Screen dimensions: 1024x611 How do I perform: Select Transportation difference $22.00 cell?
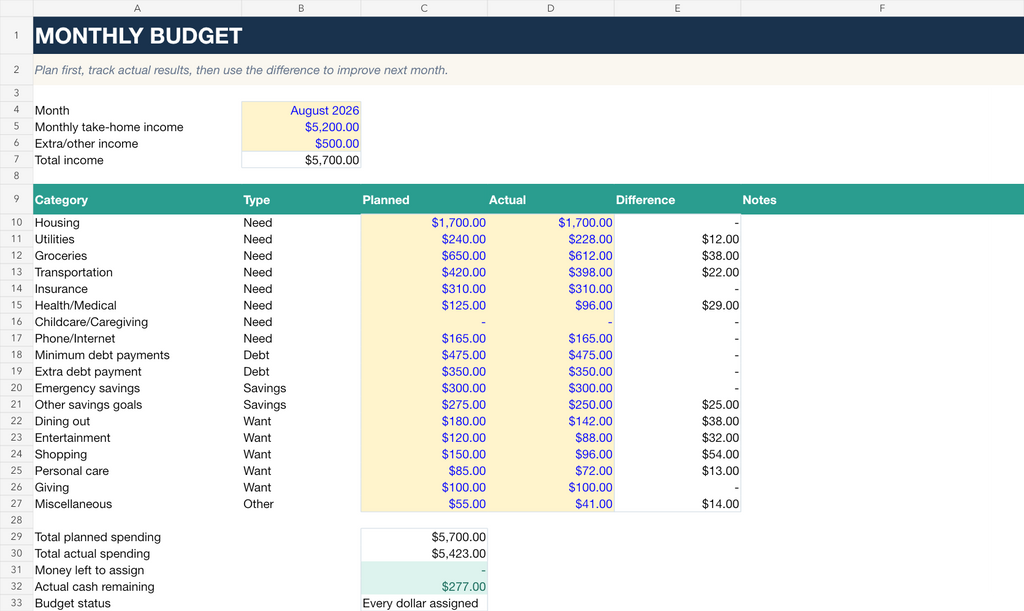(x=677, y=272)
